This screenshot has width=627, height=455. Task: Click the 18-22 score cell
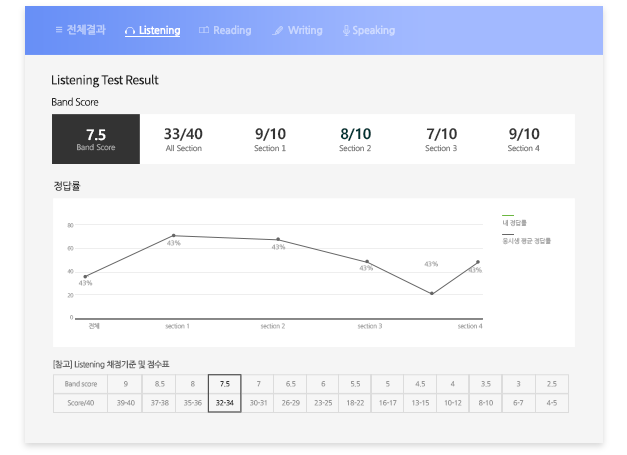point(355,403)
